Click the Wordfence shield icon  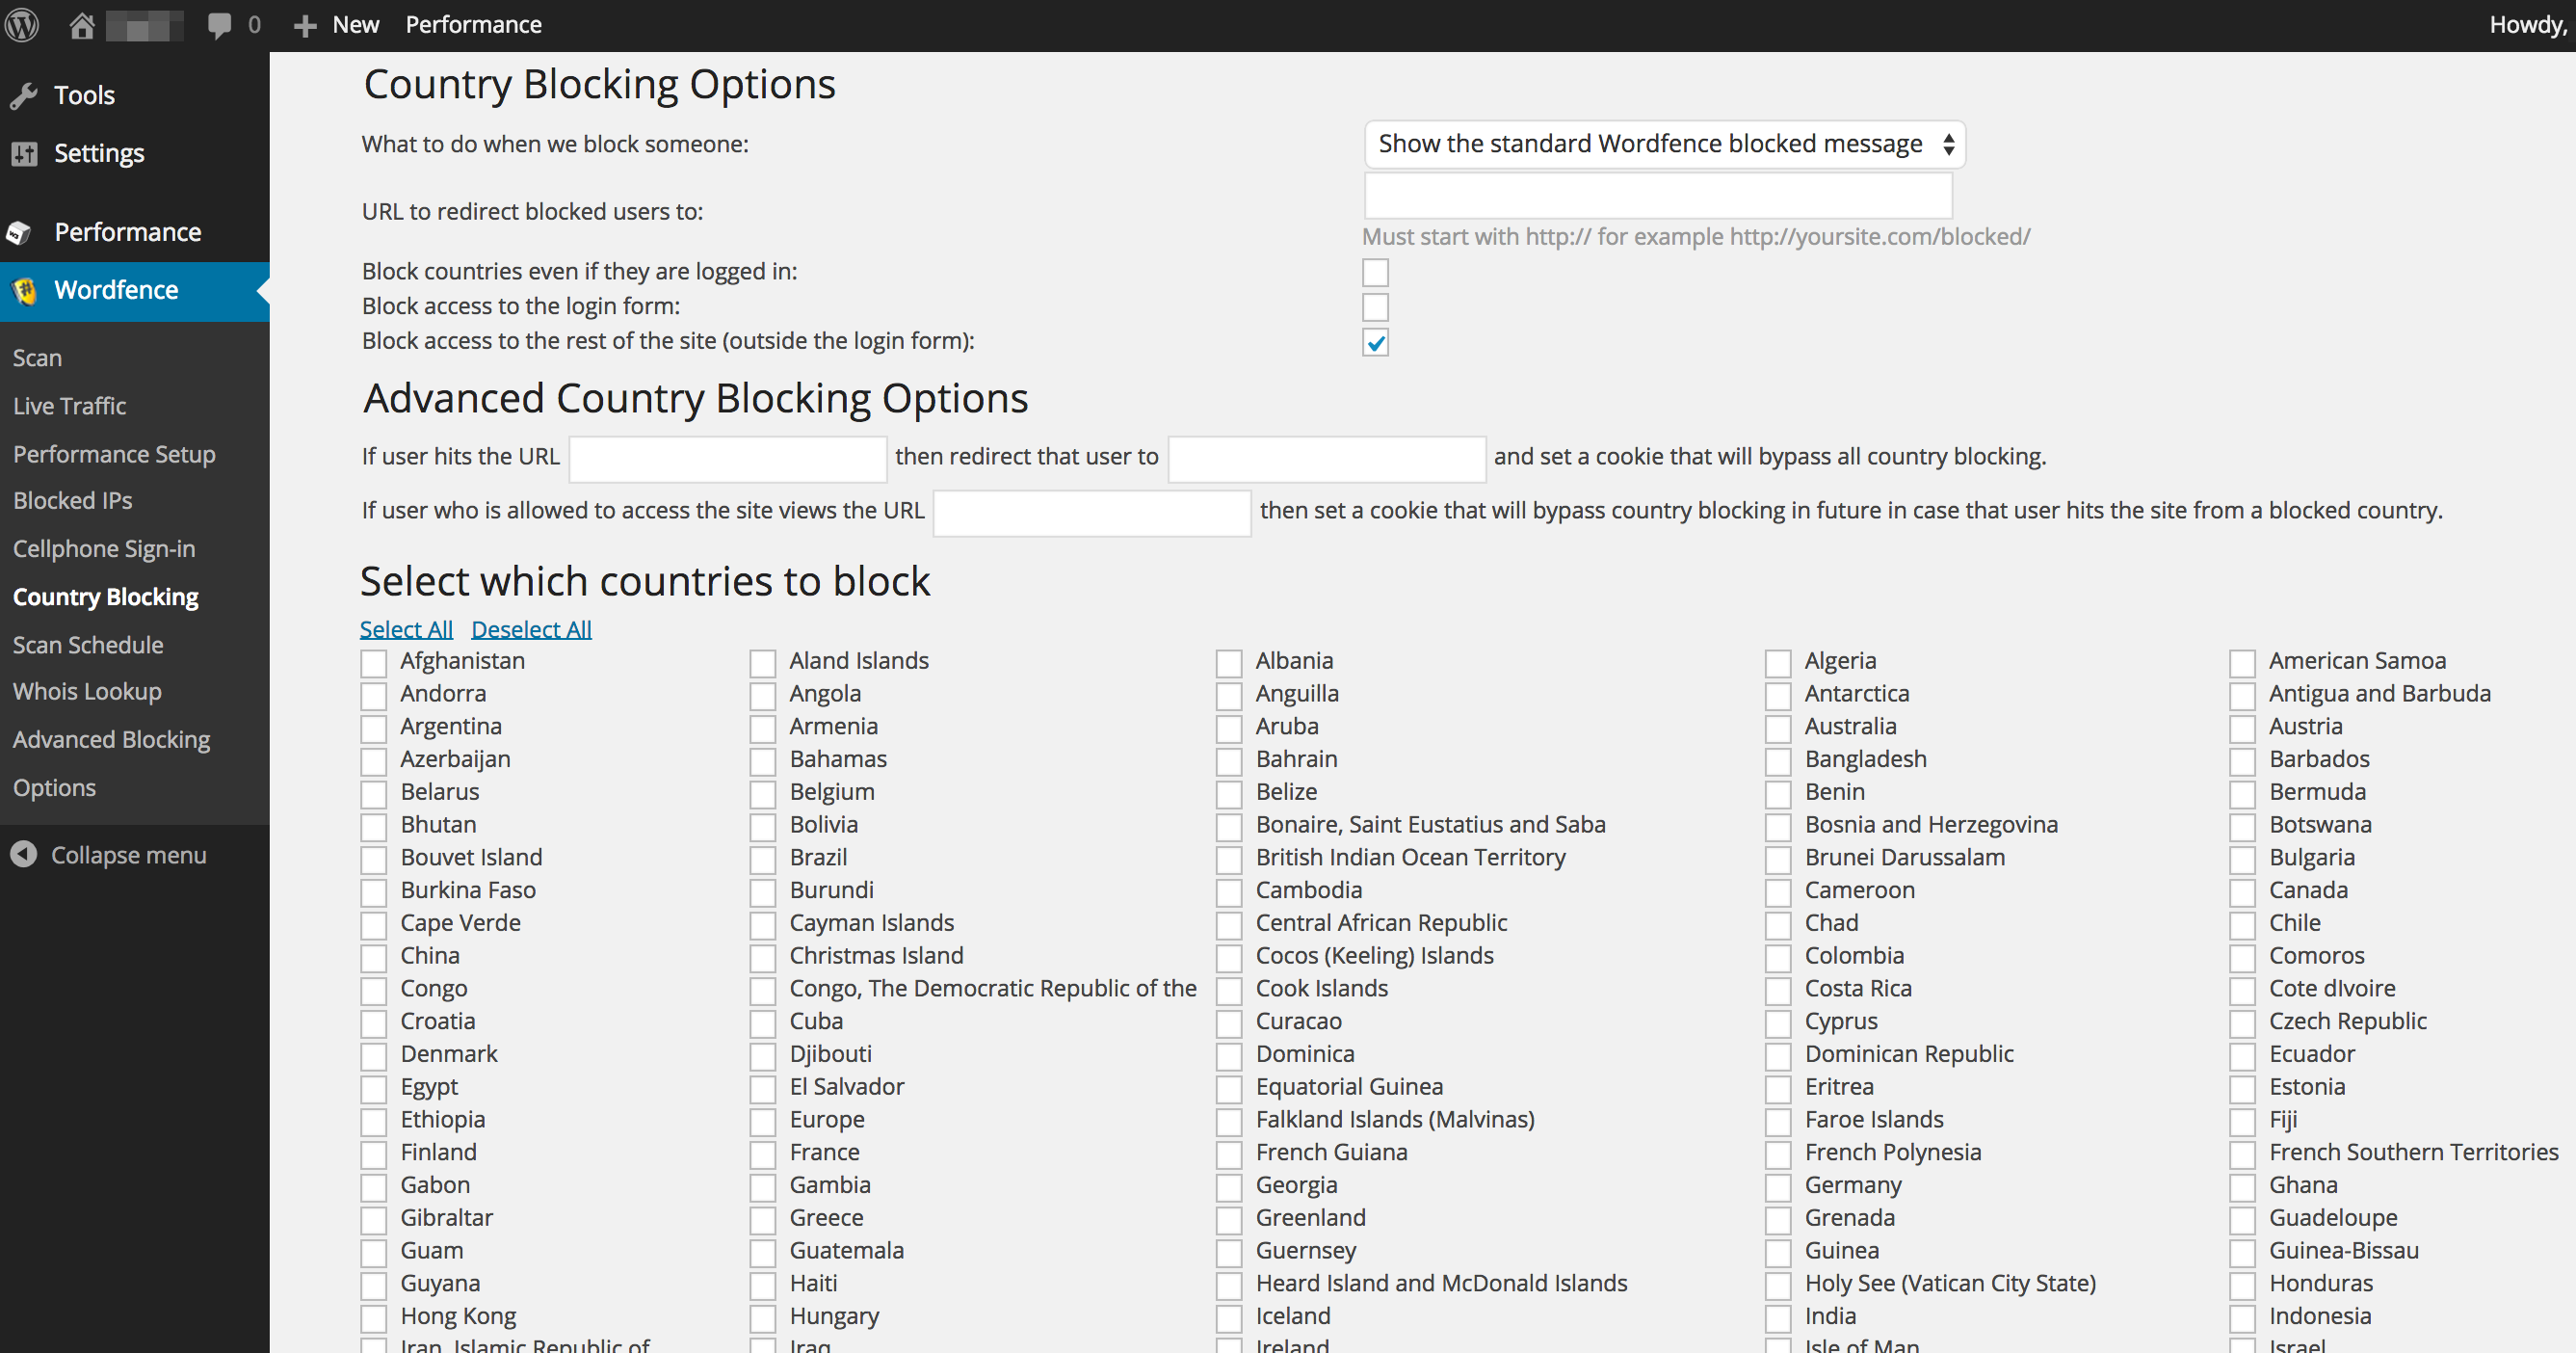tap(24, 291)
